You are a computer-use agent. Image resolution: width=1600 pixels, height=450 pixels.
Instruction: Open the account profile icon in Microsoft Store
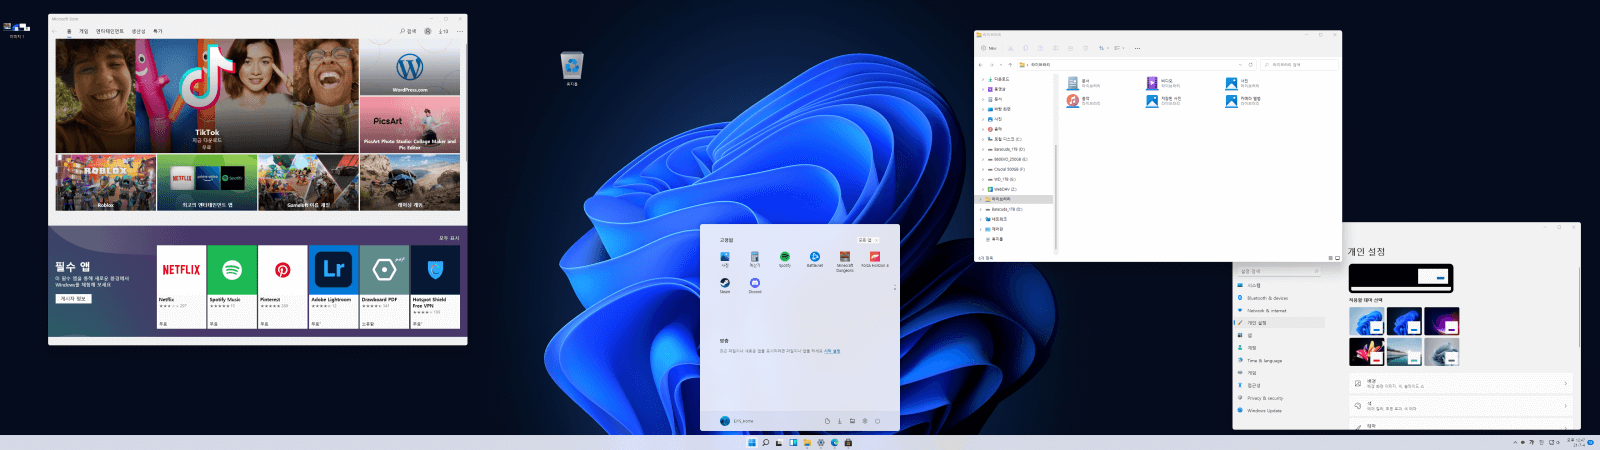[428, 31]
